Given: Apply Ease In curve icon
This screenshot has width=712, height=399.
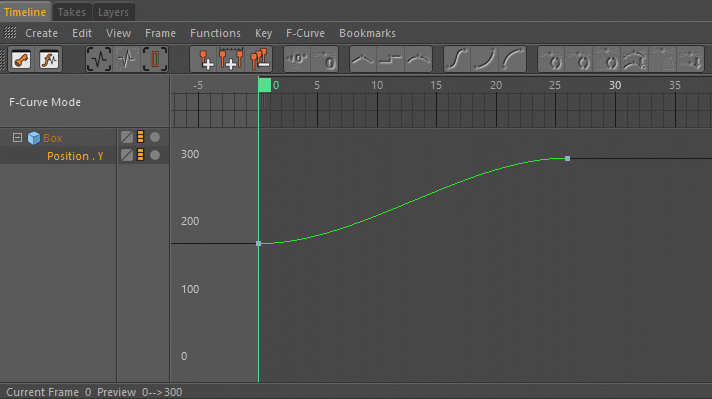Looking at the screenshot, I should click(485, 59).
